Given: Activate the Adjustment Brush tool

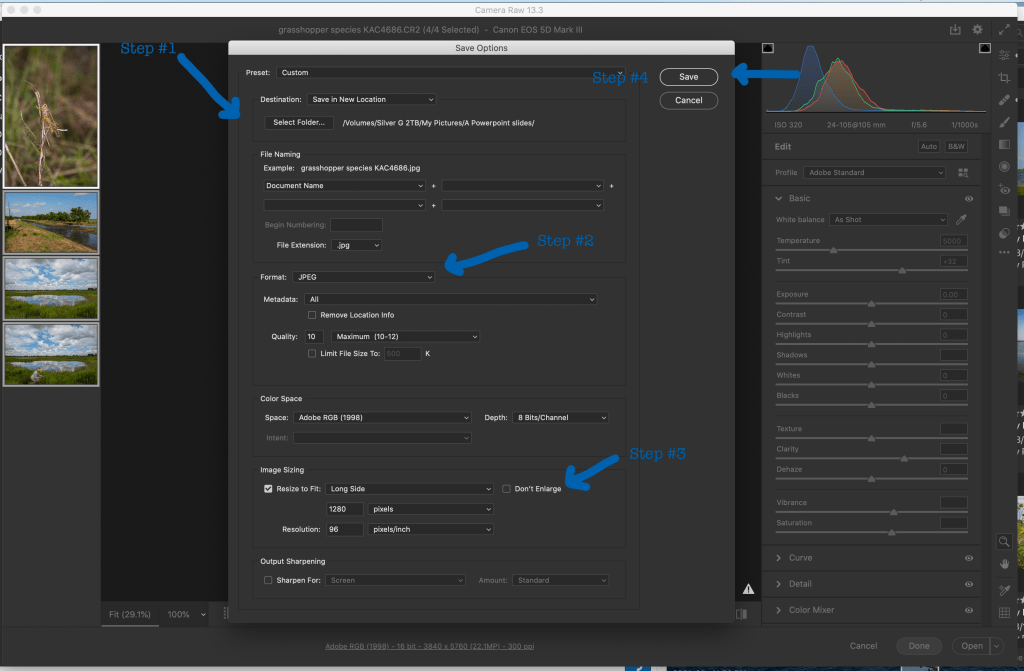Looking at the screenshot, I should pos(1005,122).
